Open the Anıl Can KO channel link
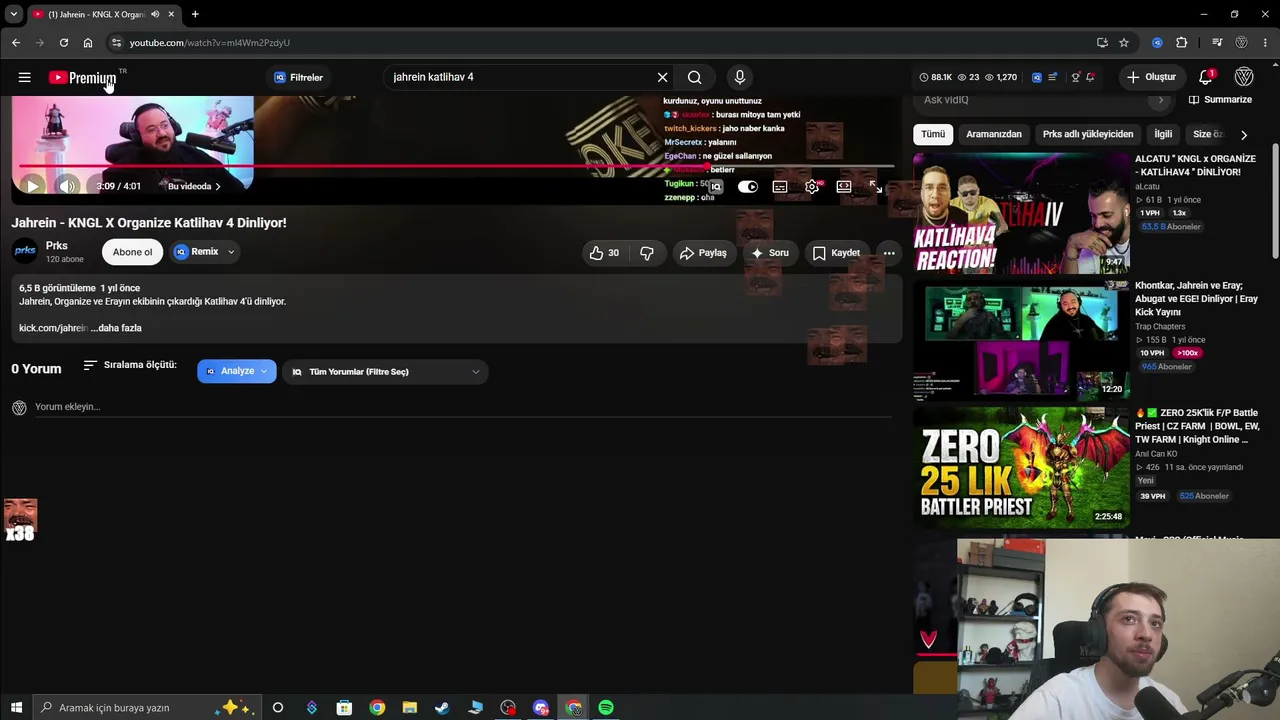 [1156, 454]
